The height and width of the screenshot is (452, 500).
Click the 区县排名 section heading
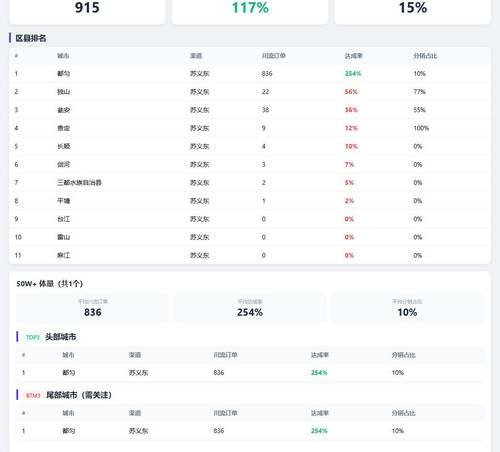pyautogui.click(x=31, y=38)
